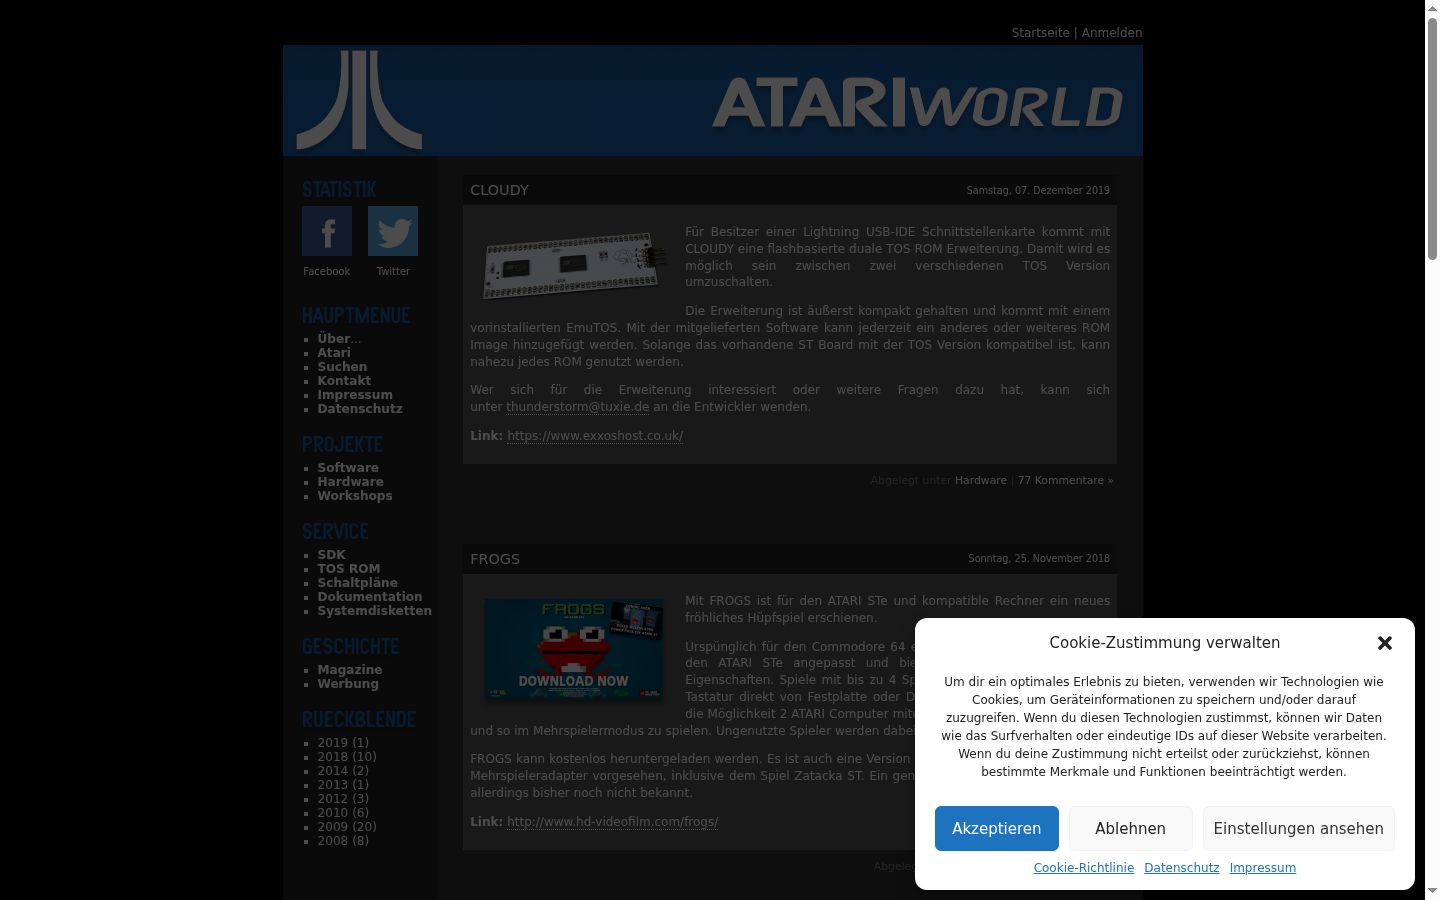1440x900 pixels.
Task: Click the Twitter caption text
Action: [x=393, y=272]
